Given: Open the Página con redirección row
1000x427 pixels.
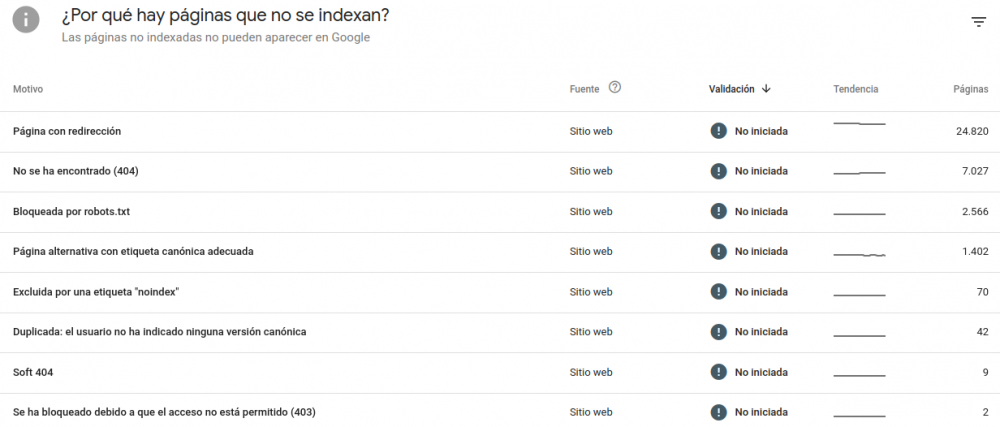Looking at the screenshot, I should tap(67, 131).
